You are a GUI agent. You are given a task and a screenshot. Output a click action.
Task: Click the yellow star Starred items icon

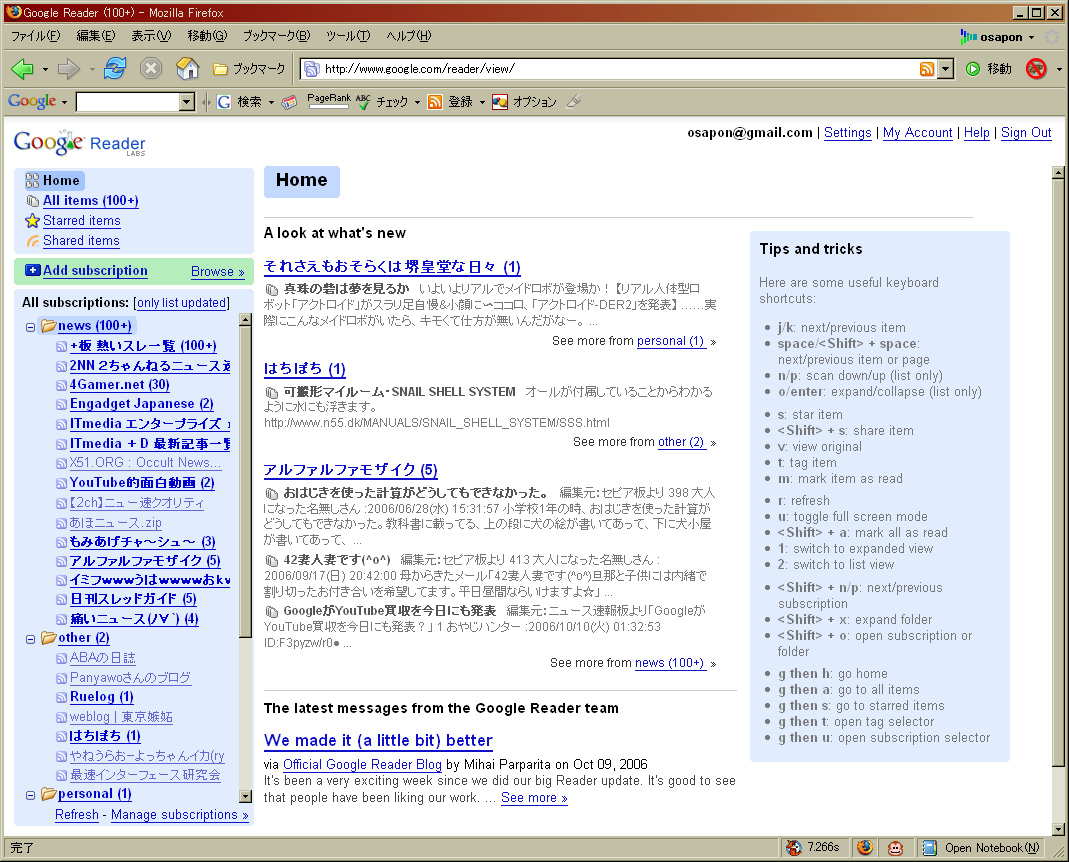pos(32,221)
